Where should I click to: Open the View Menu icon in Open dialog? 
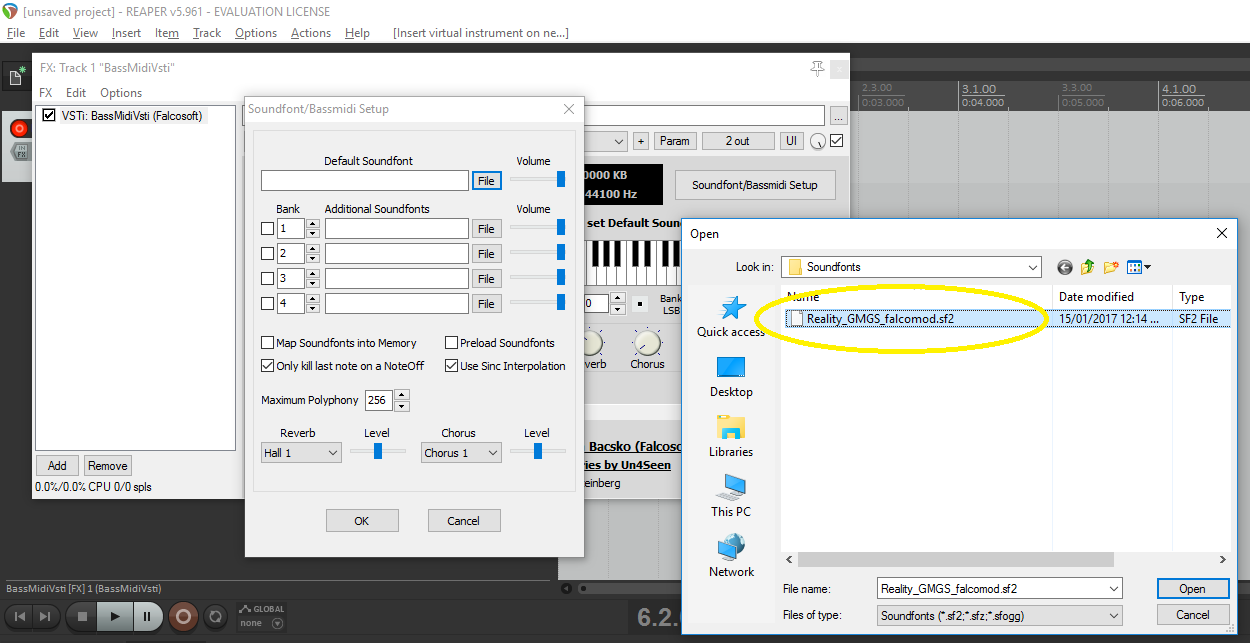point(1139,267)
